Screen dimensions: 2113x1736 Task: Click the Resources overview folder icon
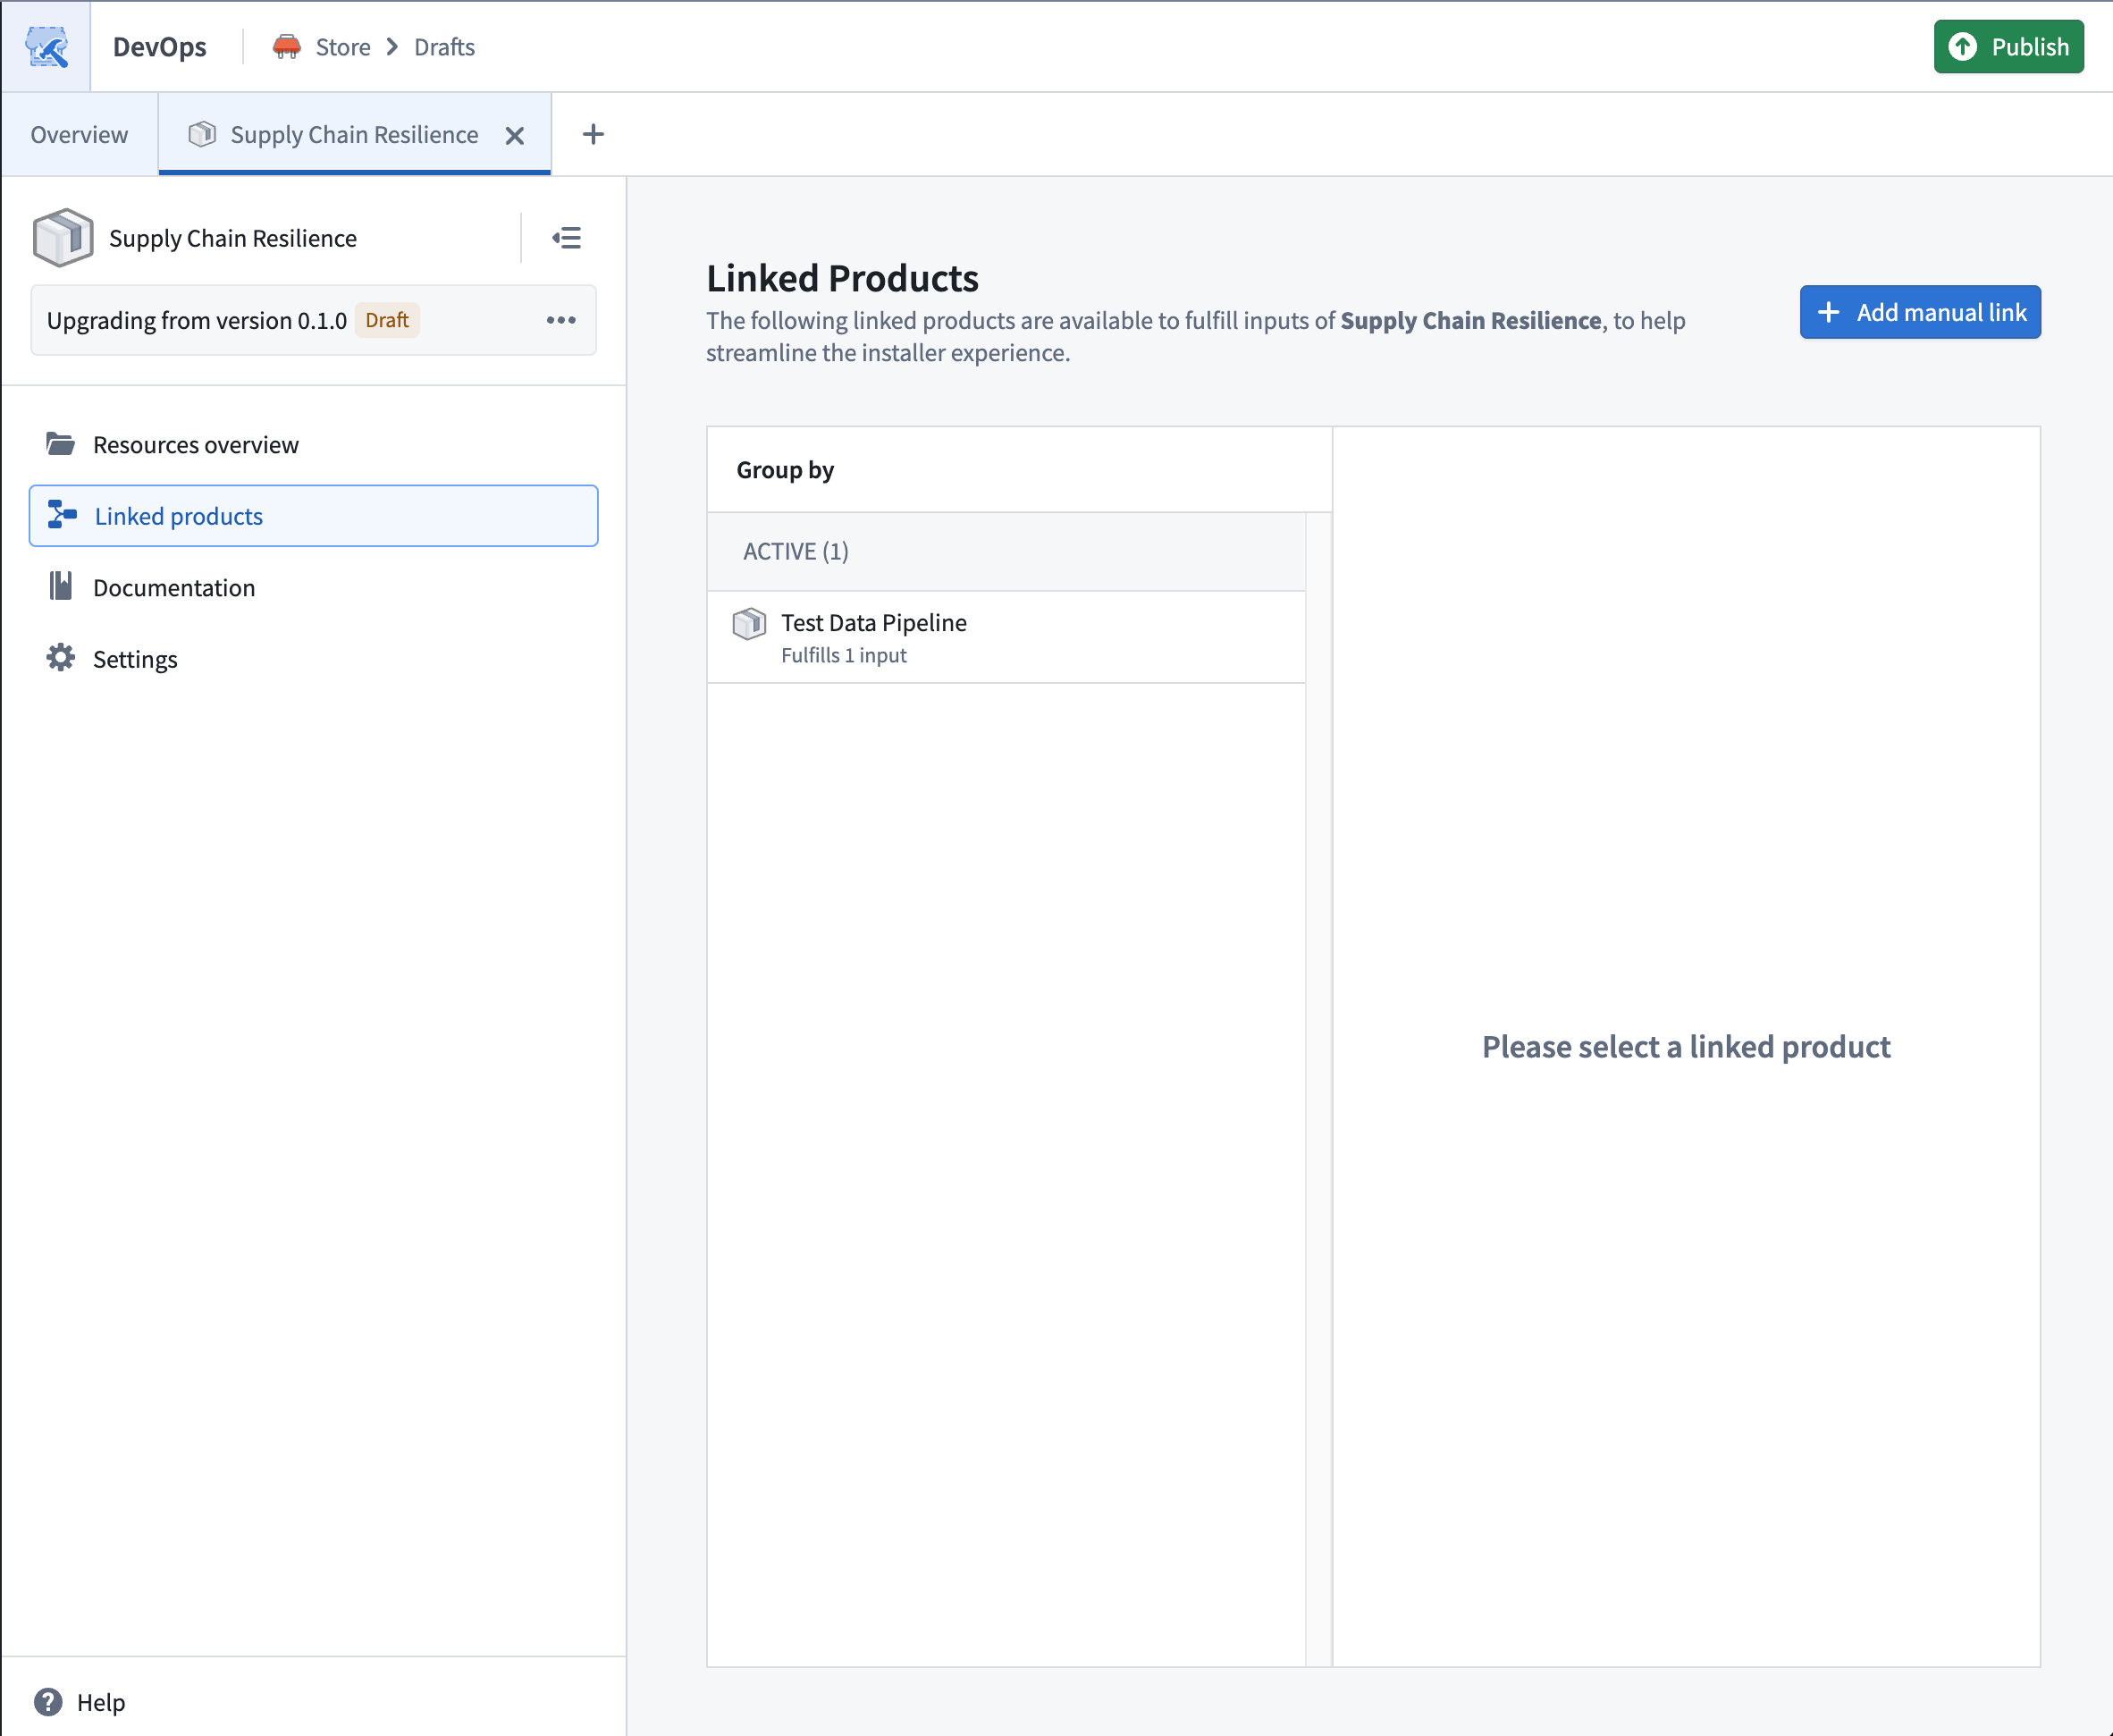click(61, 444)
